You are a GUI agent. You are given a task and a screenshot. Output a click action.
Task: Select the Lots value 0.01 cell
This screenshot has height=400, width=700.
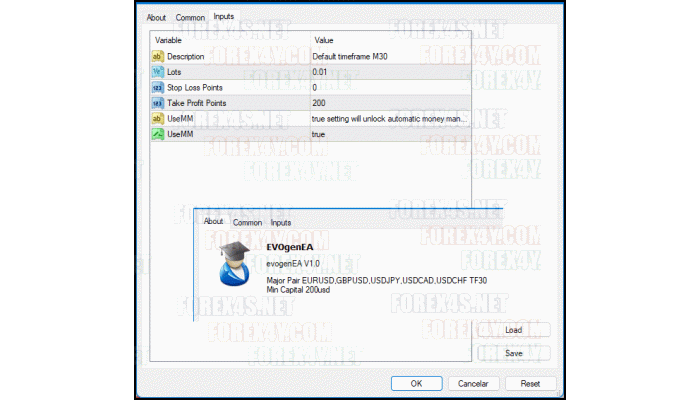(391, 72)
